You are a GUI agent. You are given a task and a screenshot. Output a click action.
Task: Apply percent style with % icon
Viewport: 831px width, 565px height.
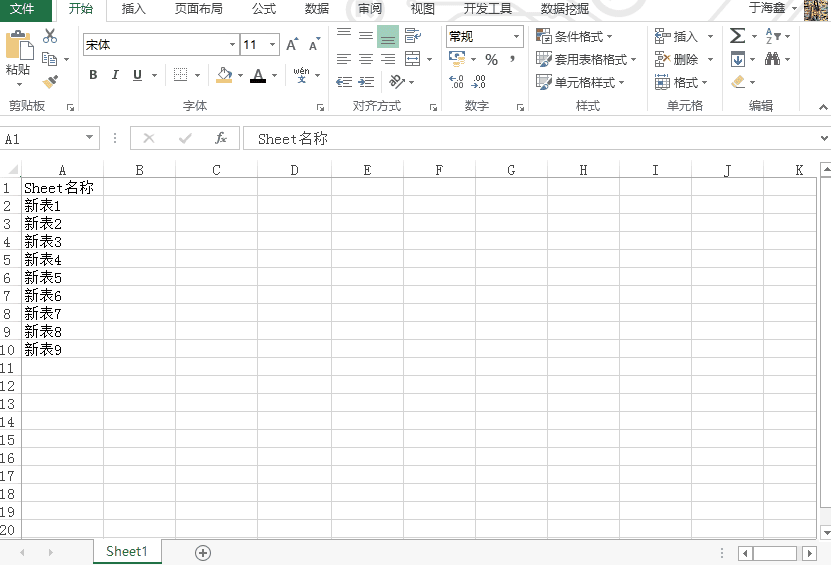click(491, 59)
